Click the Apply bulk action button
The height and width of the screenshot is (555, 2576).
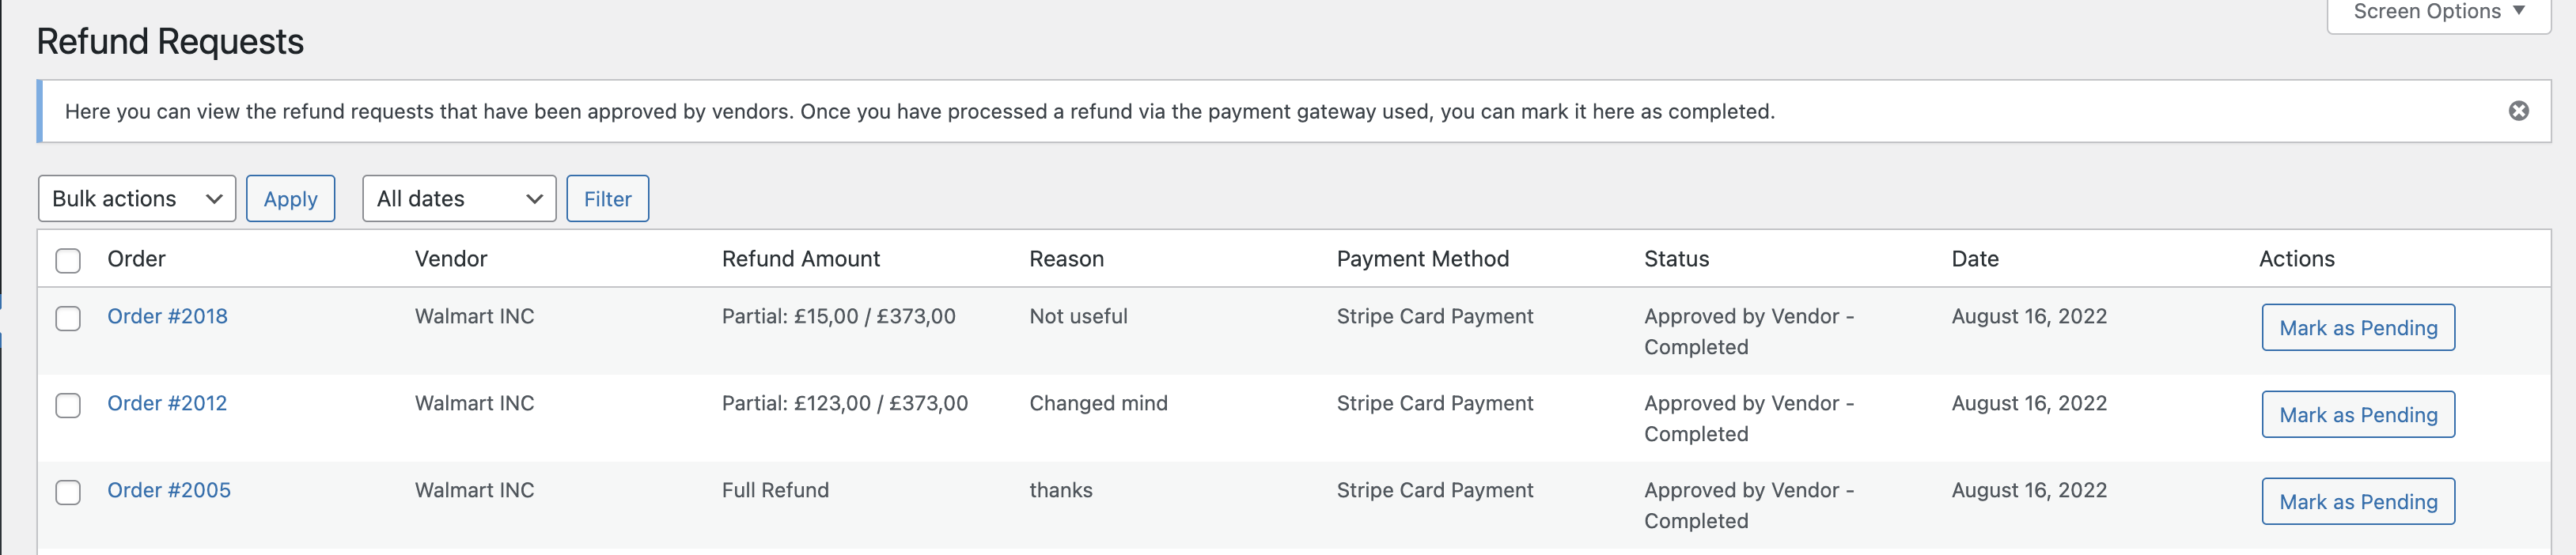click(x=290, y=198)
